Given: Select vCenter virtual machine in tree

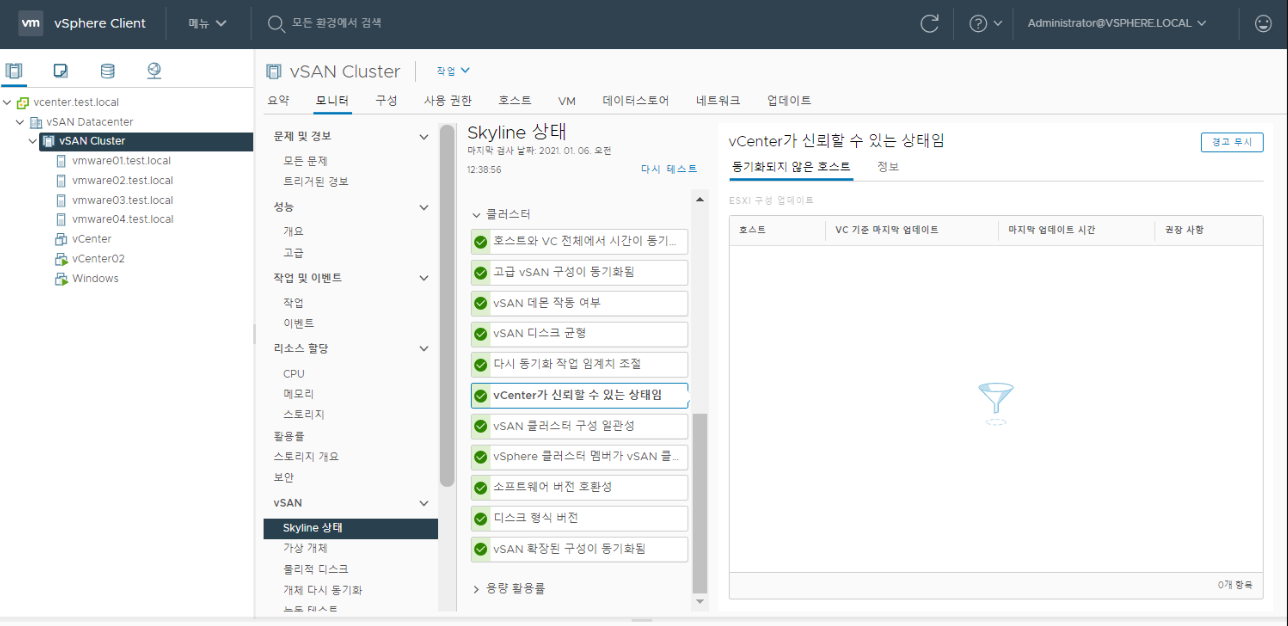Looking at the screenshot, I should click(91, 239).
